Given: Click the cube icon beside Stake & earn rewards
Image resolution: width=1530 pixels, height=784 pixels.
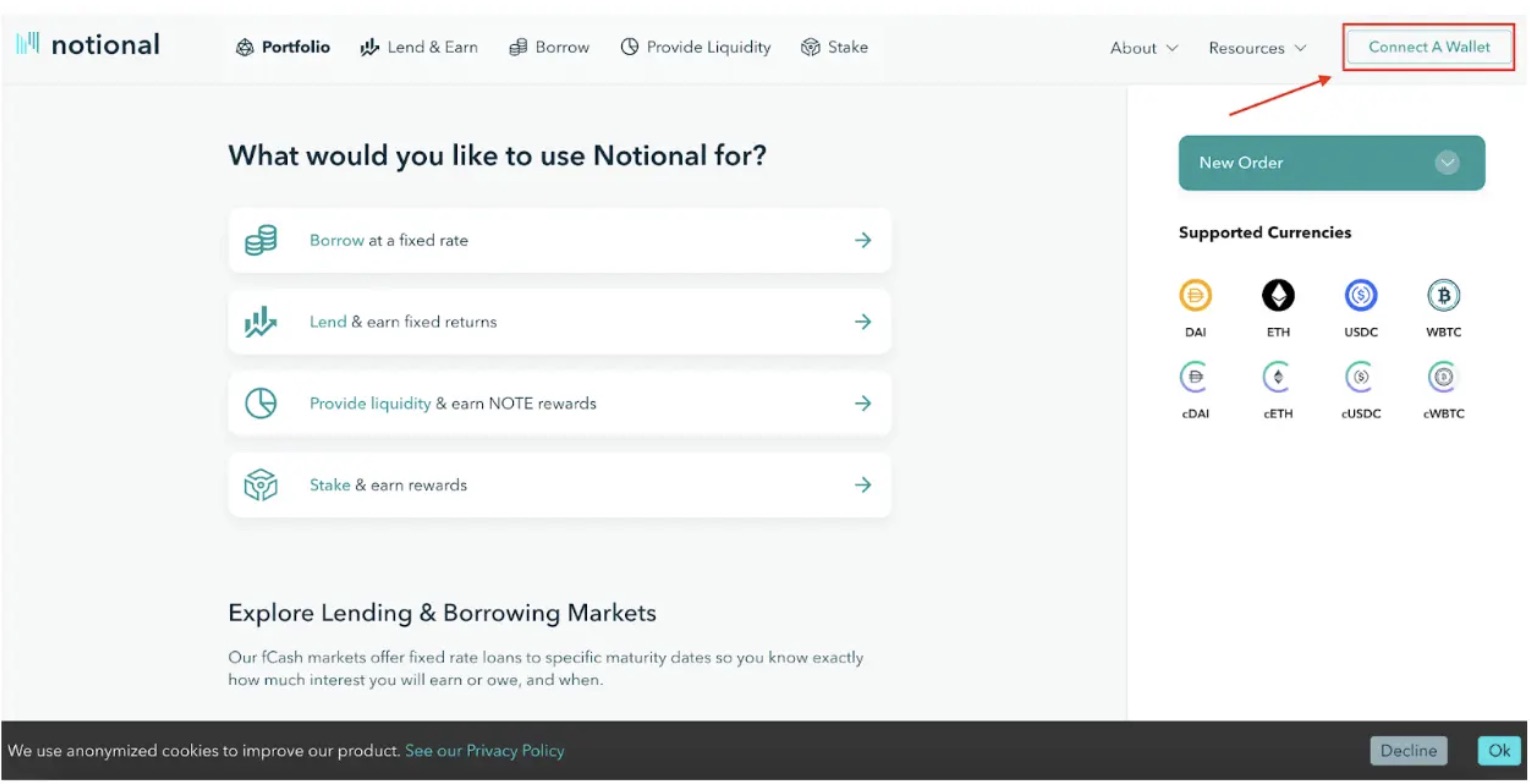Looking at the screenshot, I should click(x=260, y=485).
